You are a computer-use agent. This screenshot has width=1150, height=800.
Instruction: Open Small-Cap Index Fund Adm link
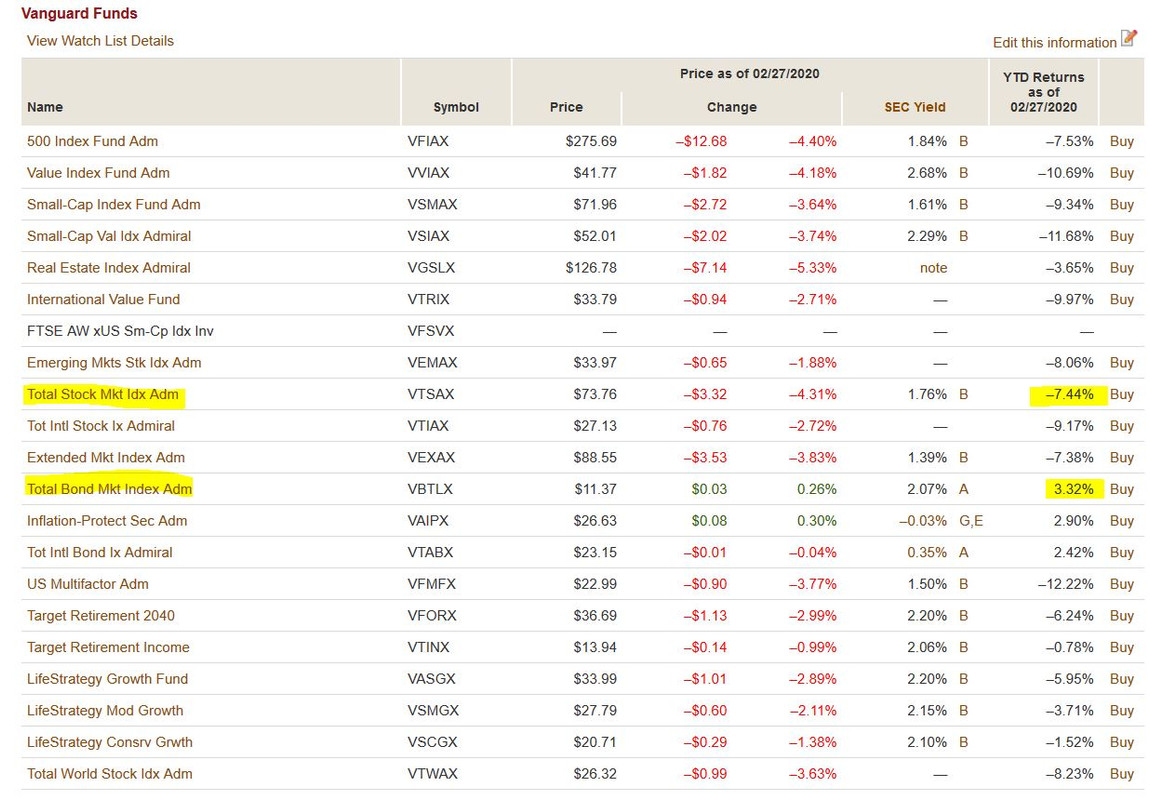[x=114, y=204]
